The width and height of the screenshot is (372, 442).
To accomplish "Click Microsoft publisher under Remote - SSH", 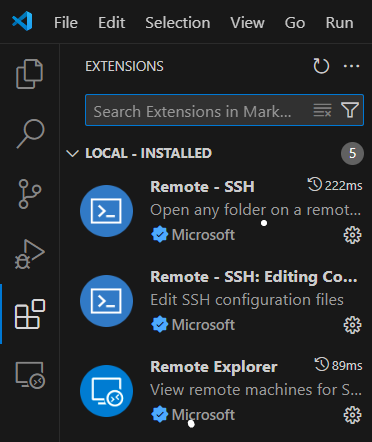I will pos(203,235).
